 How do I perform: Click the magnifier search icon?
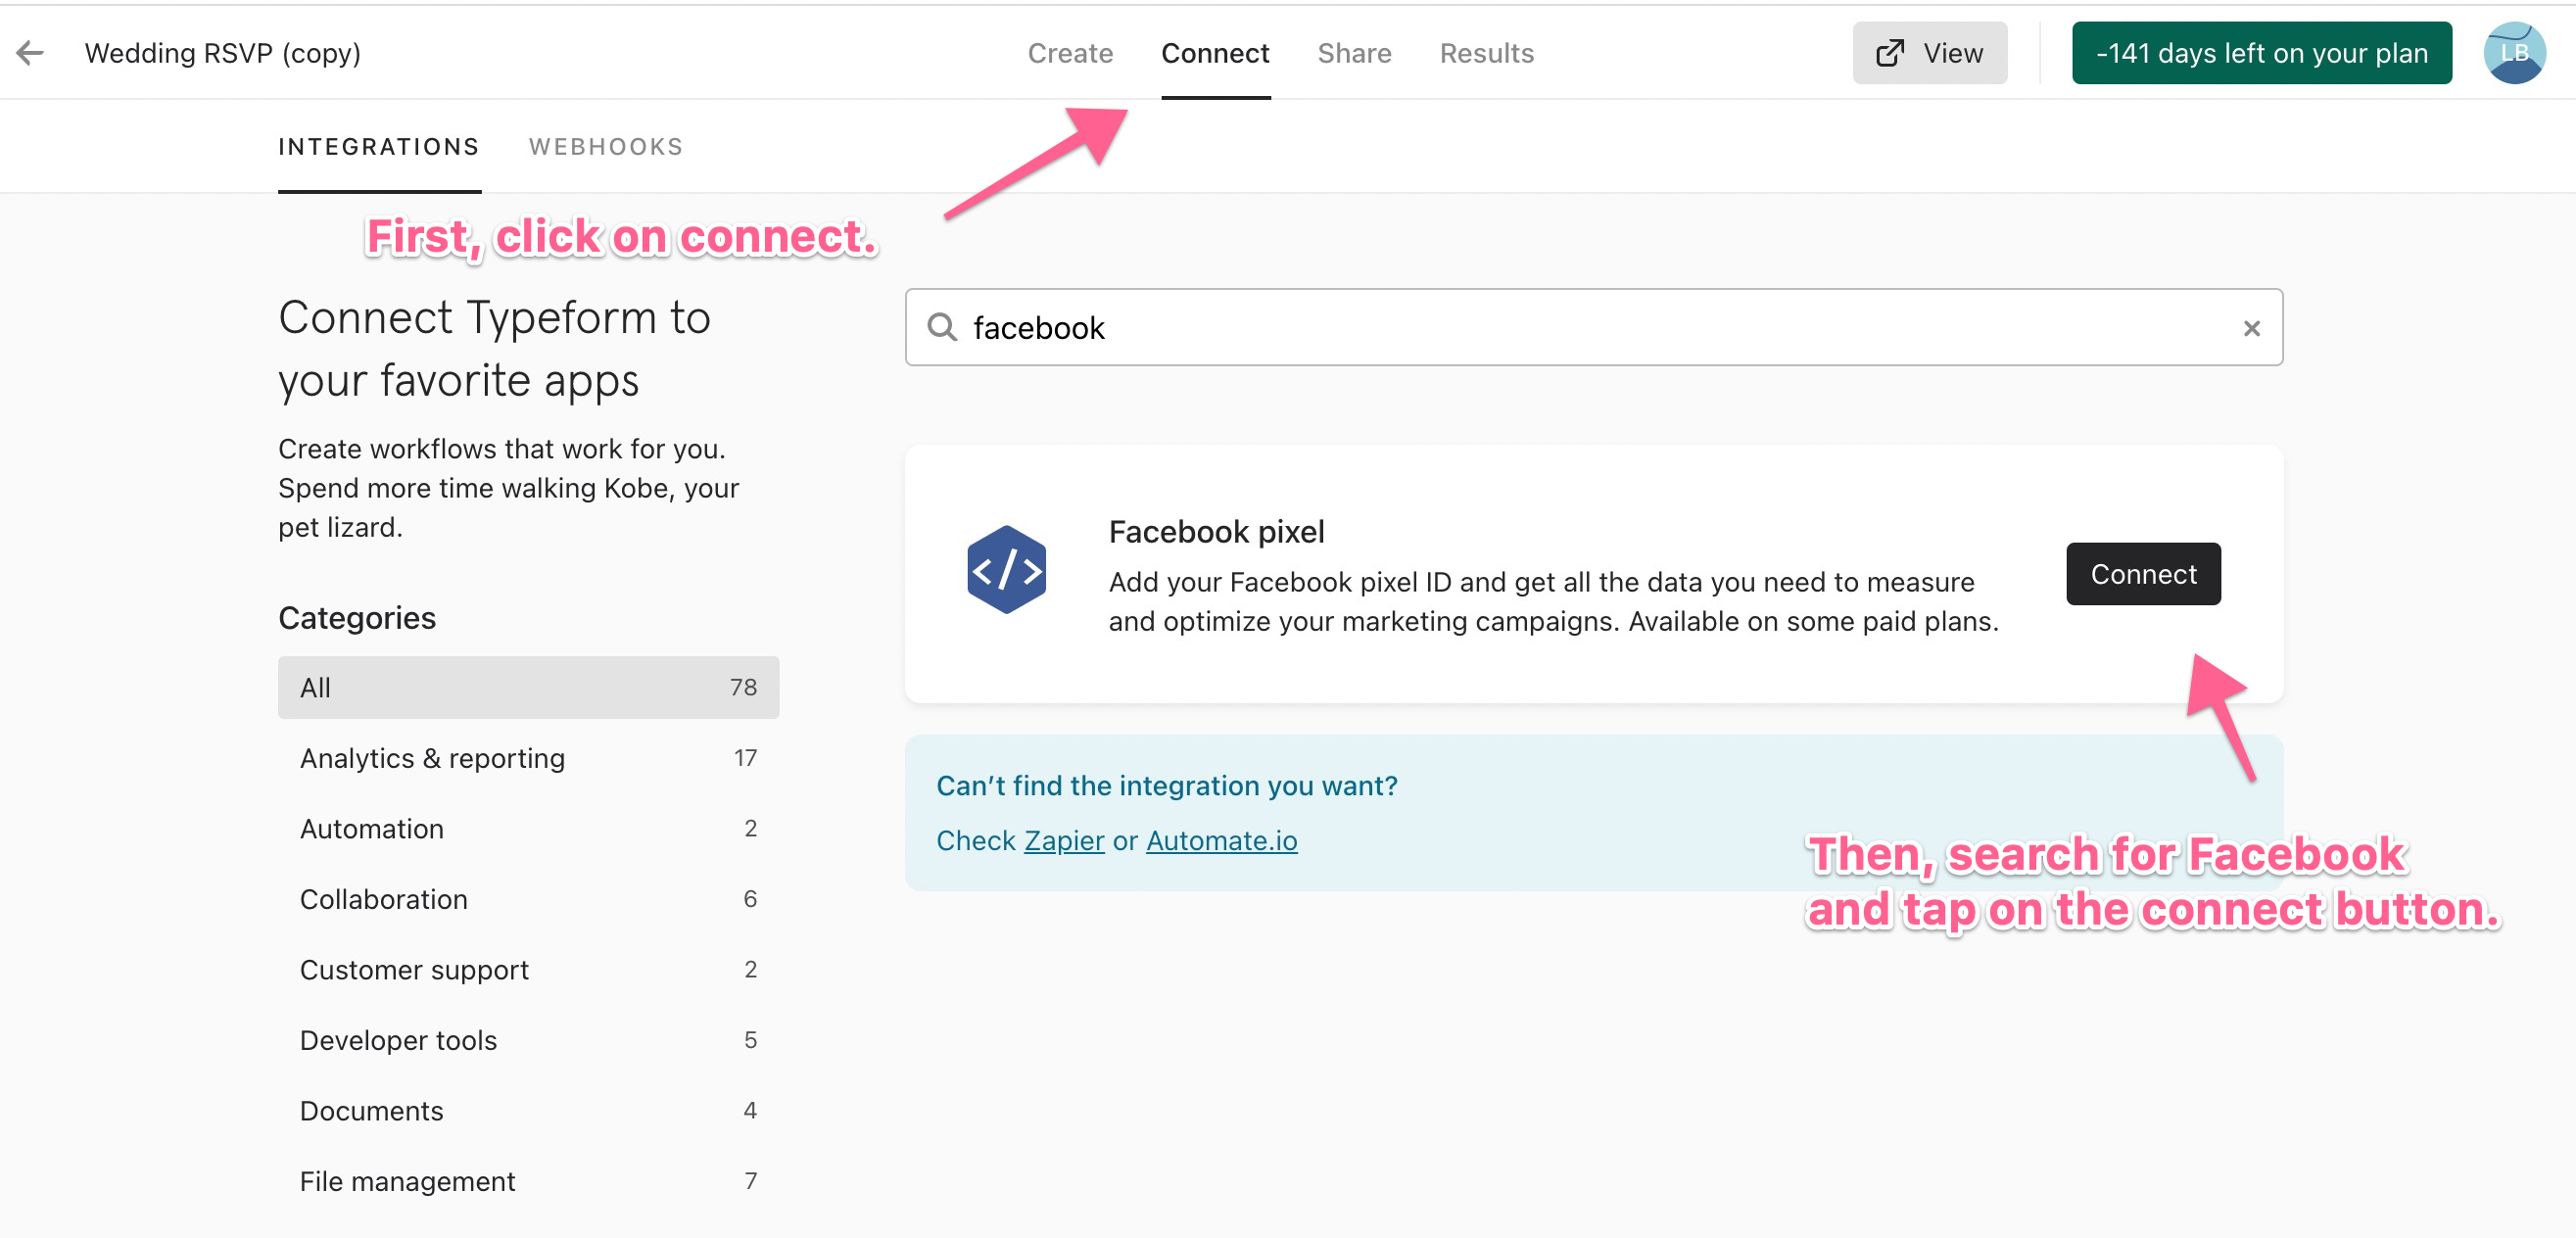coord(941,327)
